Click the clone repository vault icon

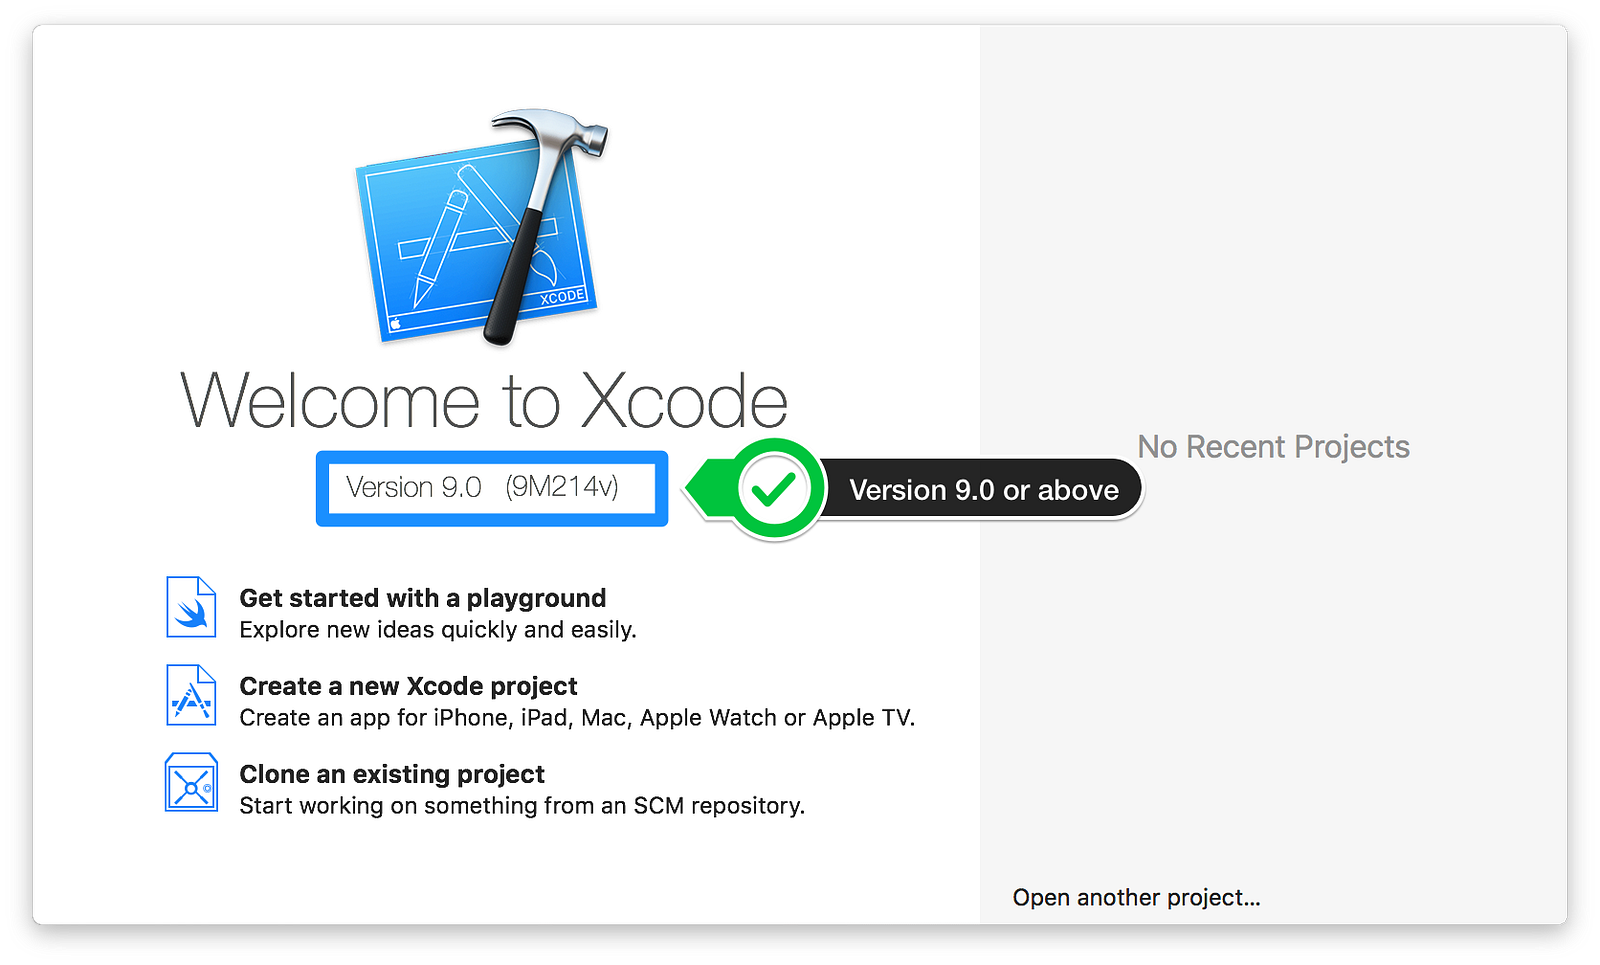191,783
